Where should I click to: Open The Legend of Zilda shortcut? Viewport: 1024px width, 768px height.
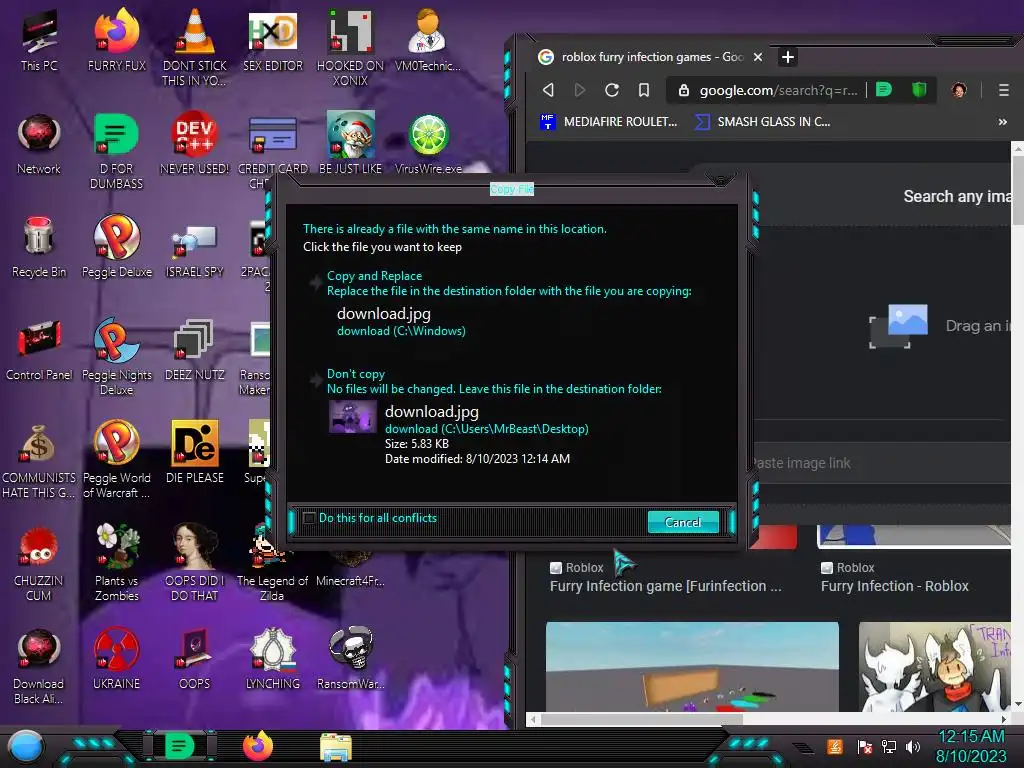point(272,562)
